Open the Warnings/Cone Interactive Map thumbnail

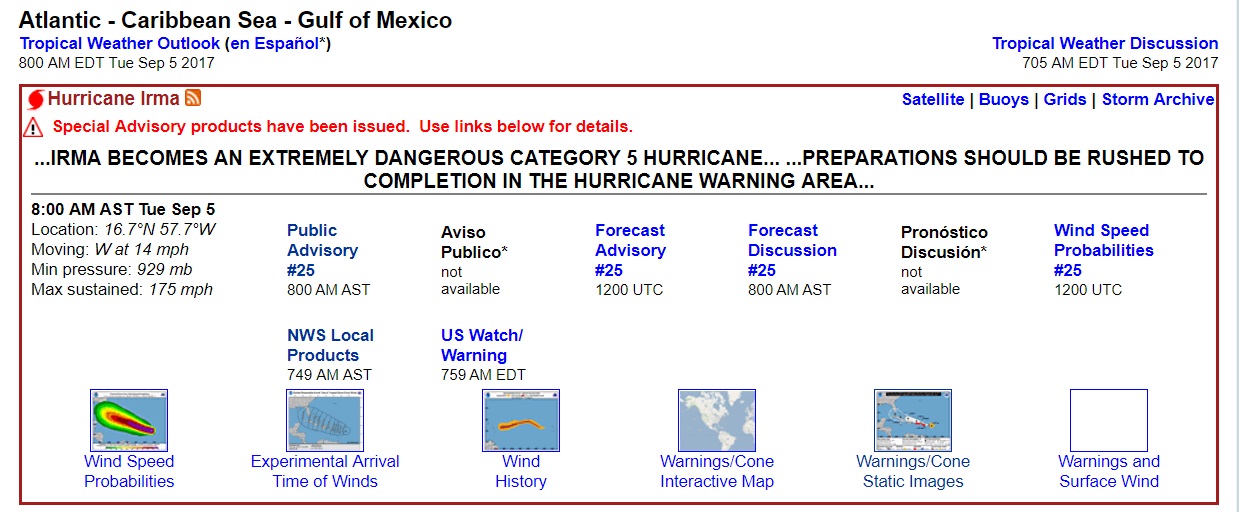(717, 420)
